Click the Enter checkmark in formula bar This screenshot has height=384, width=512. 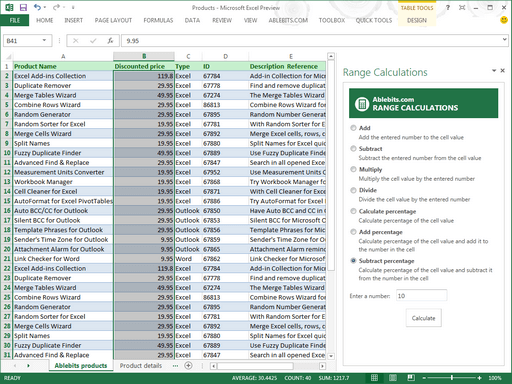click(93, 41)
